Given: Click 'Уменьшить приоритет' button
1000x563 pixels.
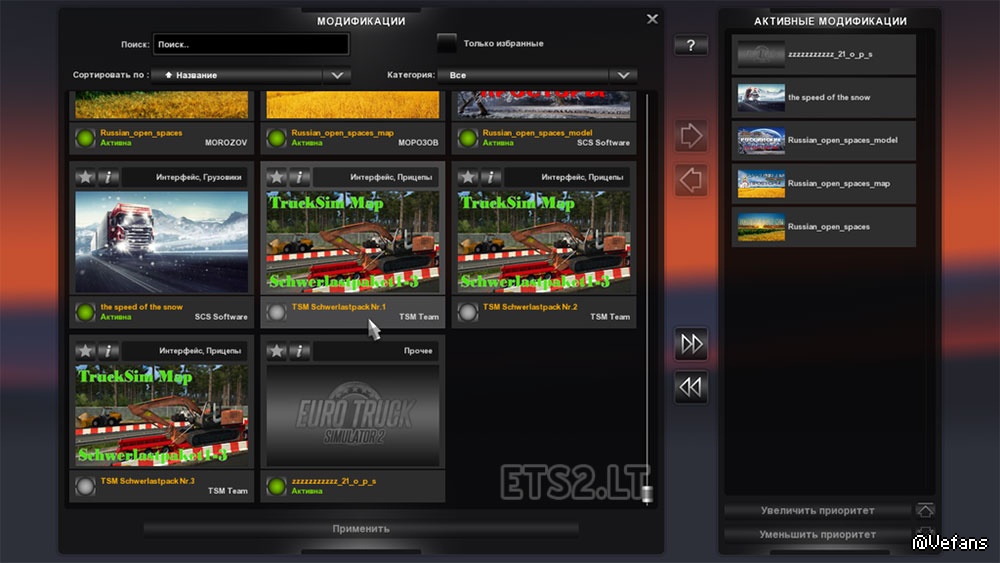Looking at the screenshot, I should [818, 534].
